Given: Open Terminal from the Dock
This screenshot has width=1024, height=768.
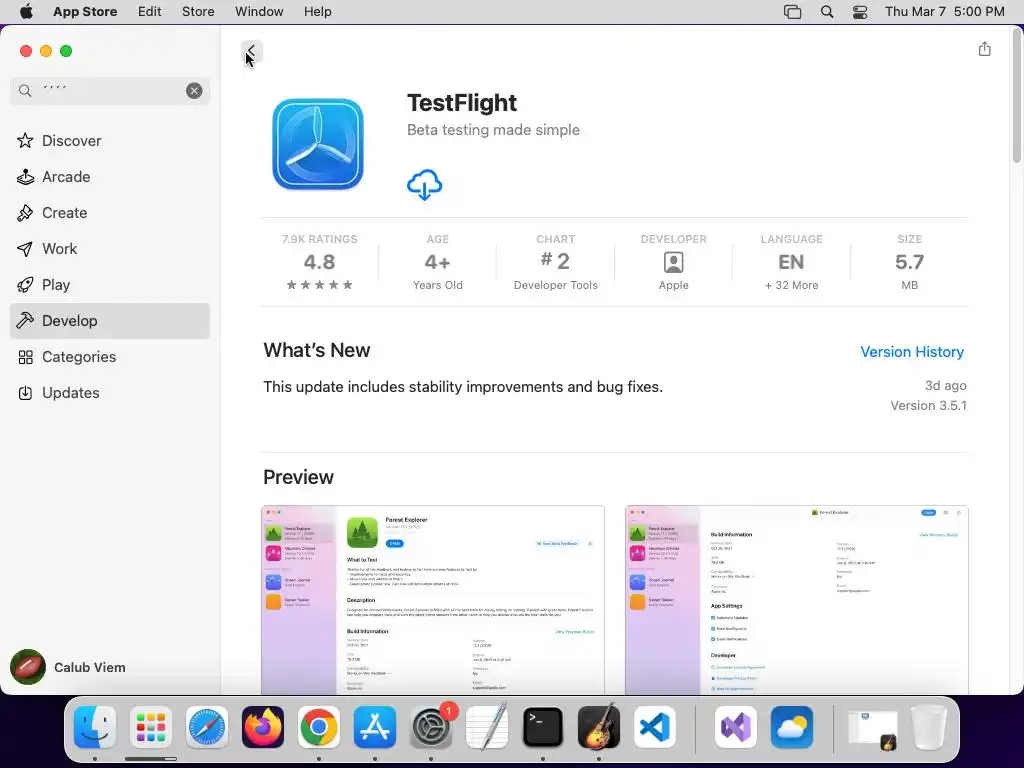Looking at the screenshot, I should click(543, 727).
